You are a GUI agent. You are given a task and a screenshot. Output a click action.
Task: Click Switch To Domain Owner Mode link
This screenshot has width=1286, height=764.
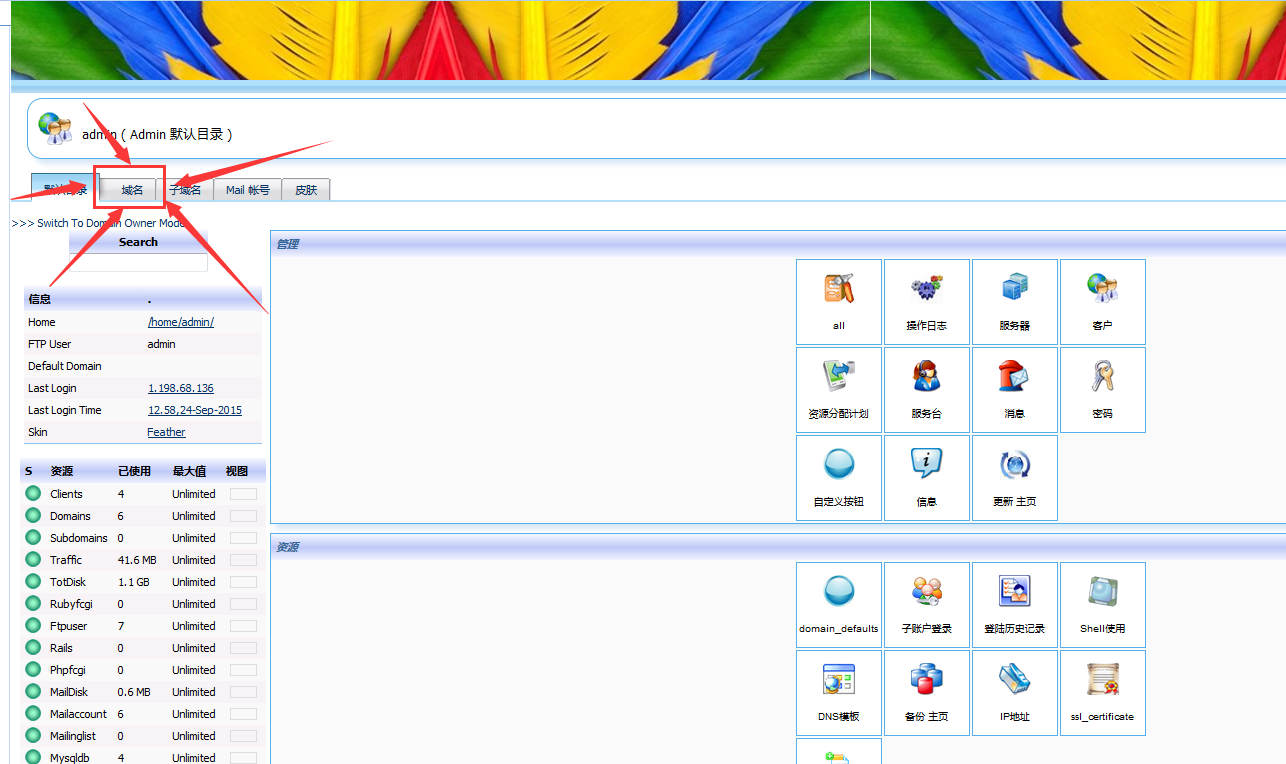(98, 223)
